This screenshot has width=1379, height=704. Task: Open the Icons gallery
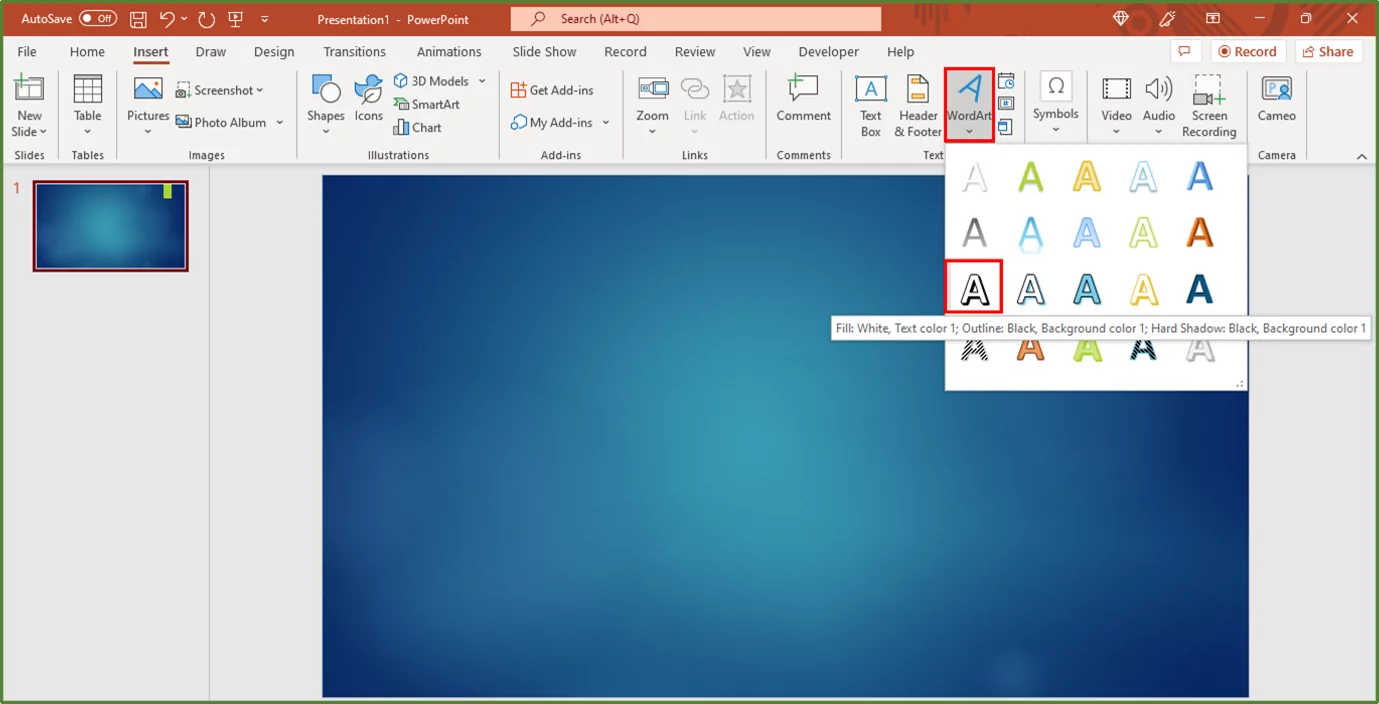368,100
